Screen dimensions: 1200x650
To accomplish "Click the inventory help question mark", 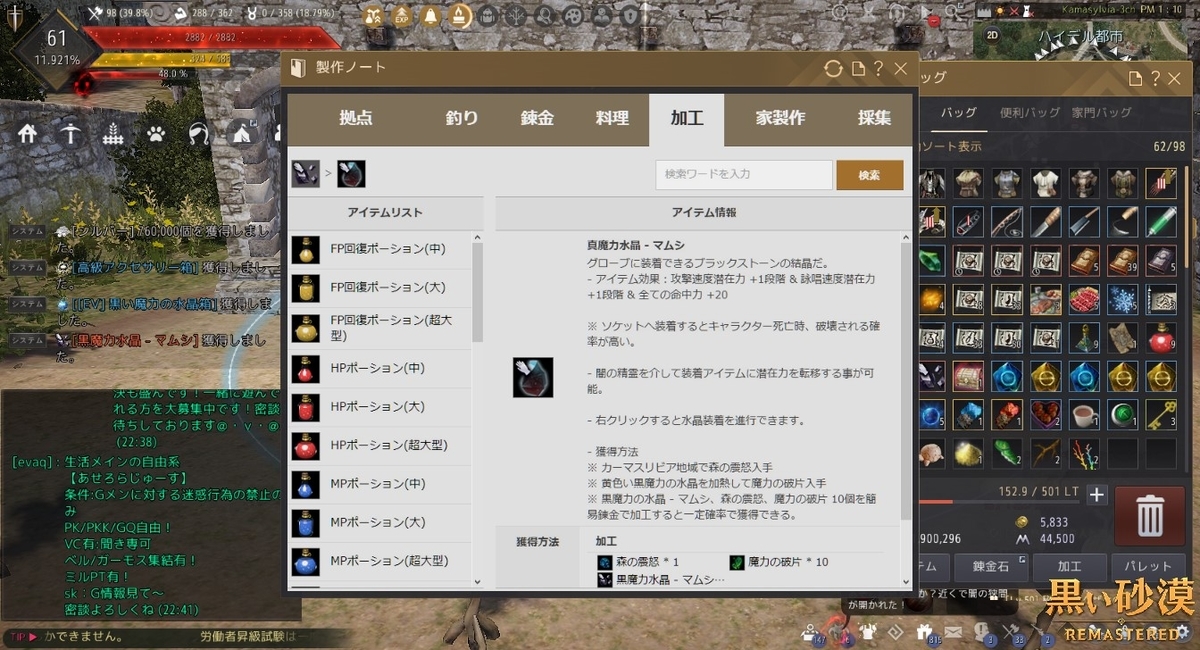I will click(1156, 78).
